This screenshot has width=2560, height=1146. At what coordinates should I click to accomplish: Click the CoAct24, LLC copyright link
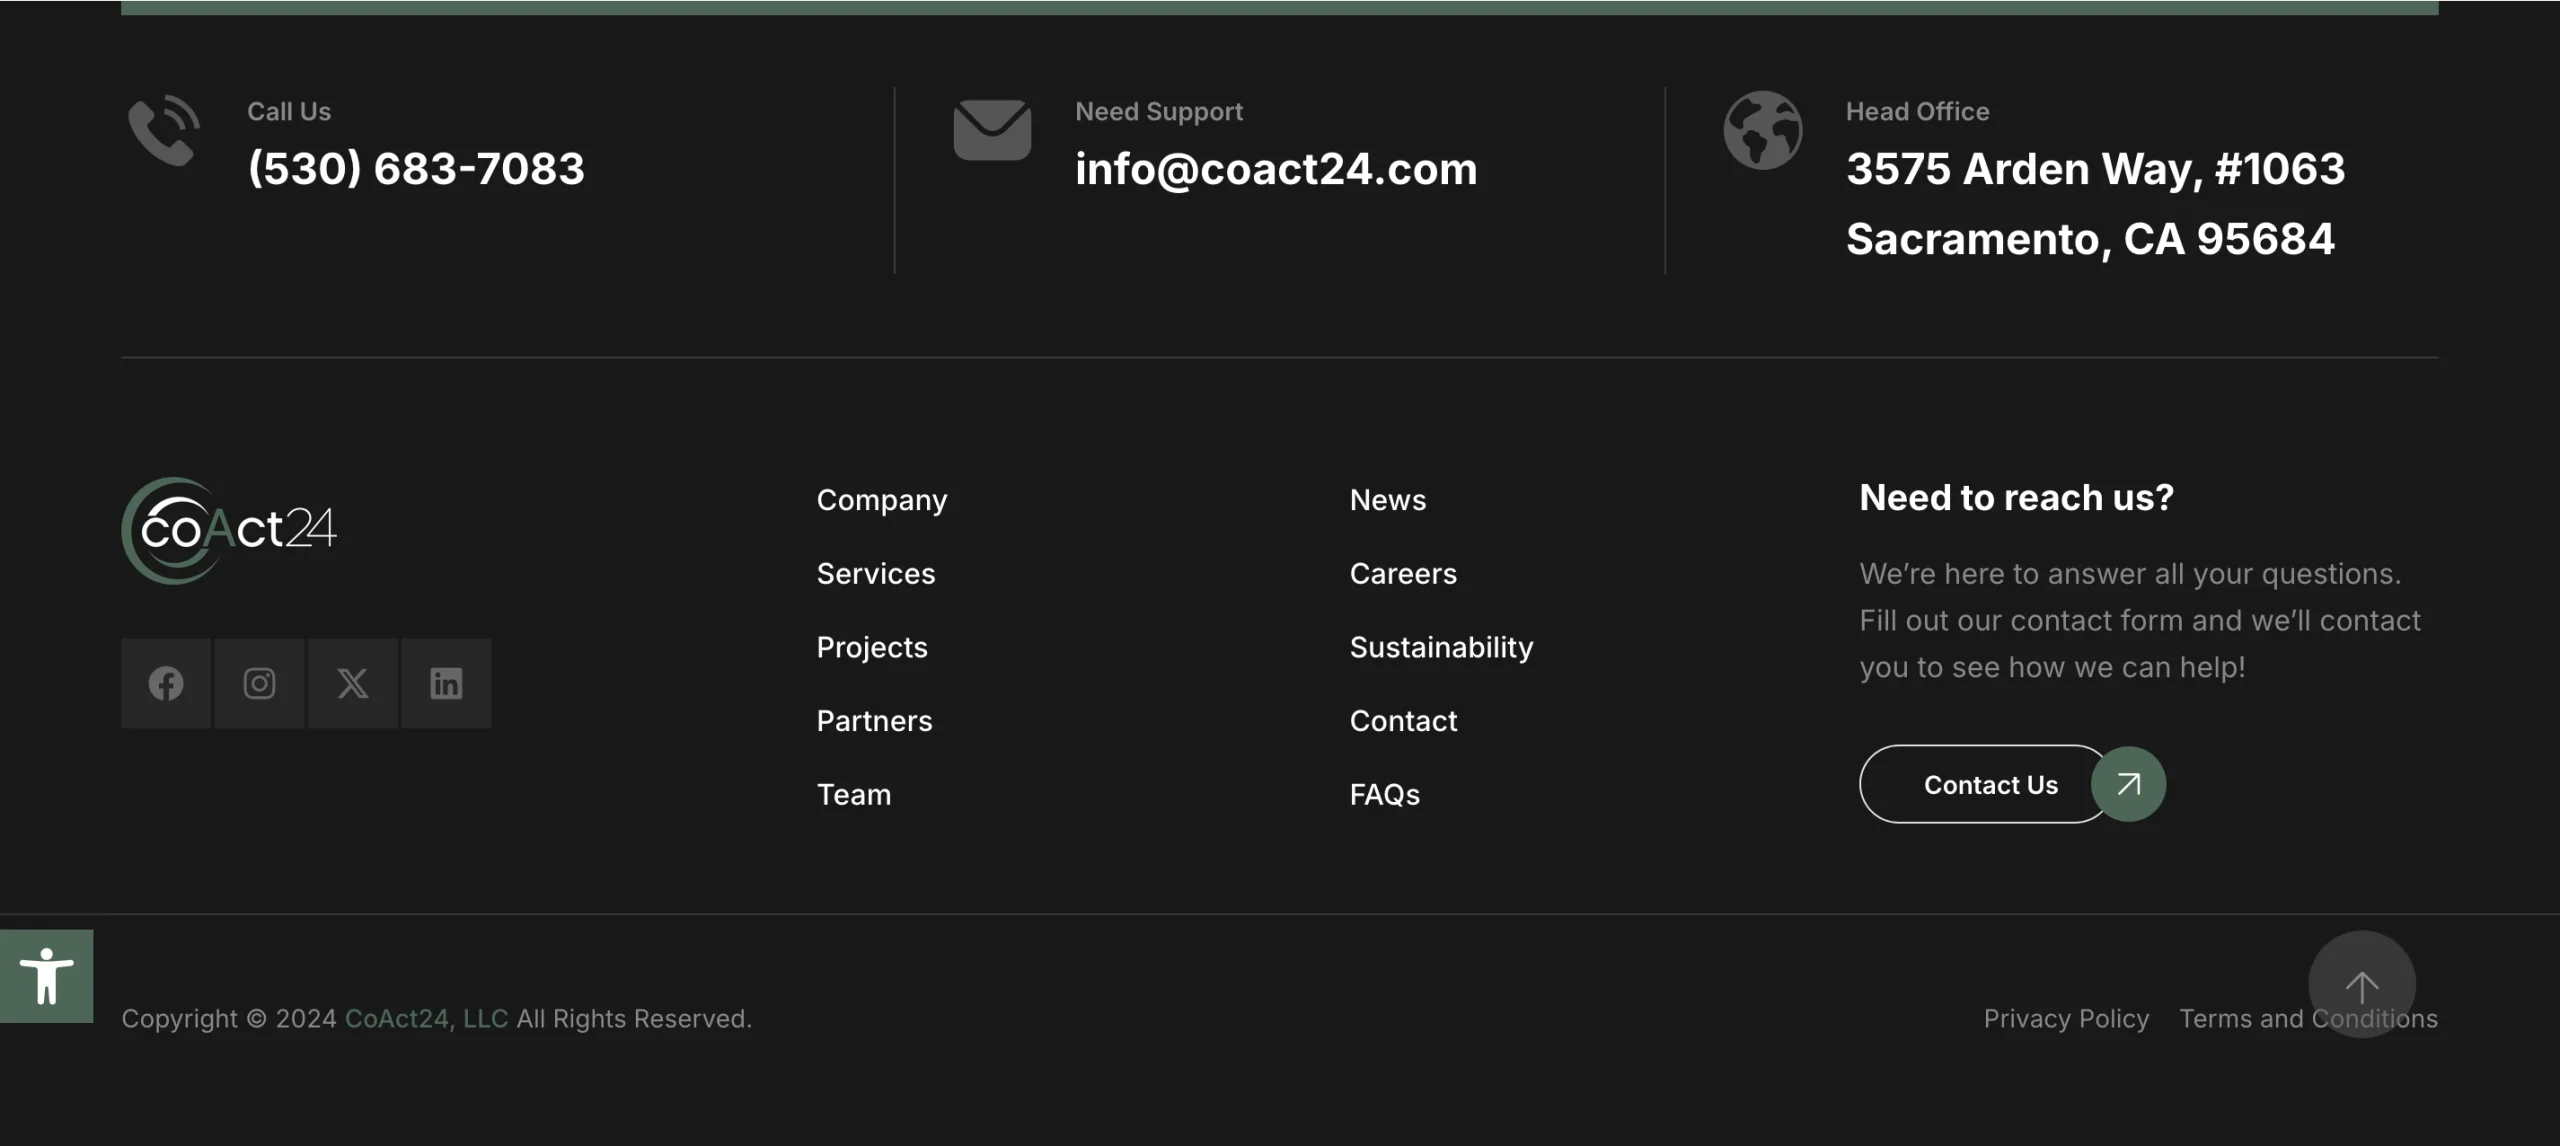(426, 1019)
